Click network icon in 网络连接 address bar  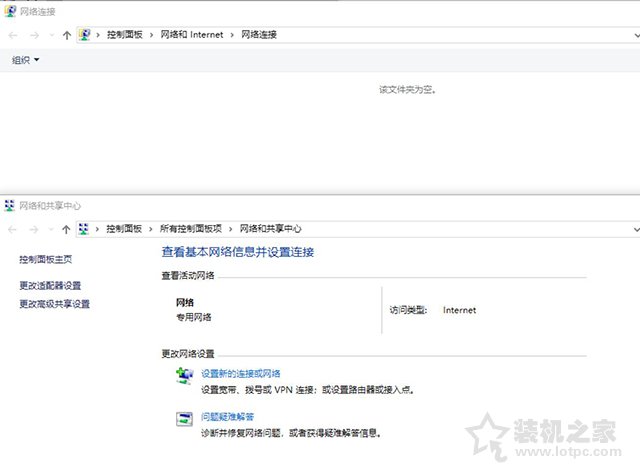tap(84, 35)
